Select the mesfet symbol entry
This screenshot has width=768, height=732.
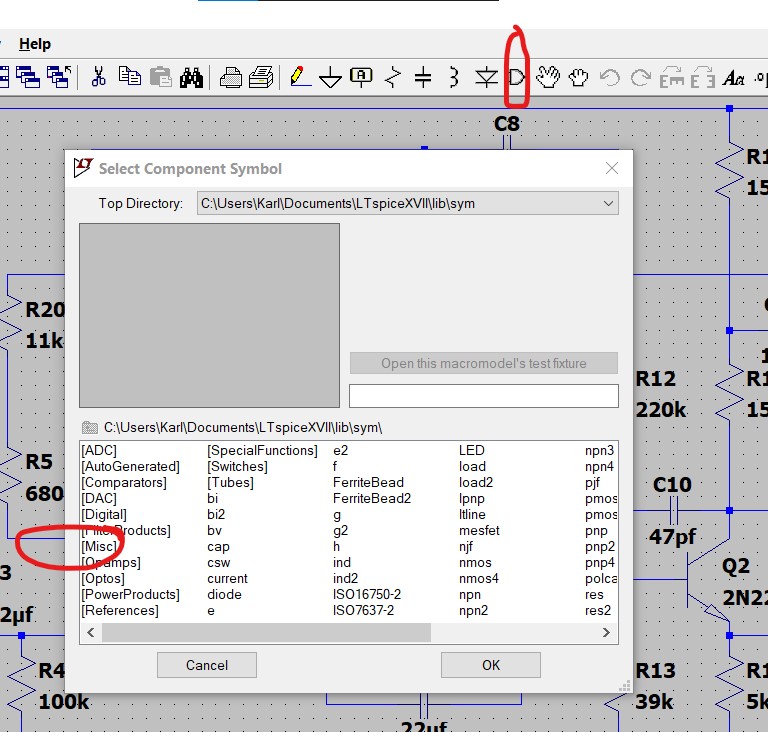click(x=479, y=530)
